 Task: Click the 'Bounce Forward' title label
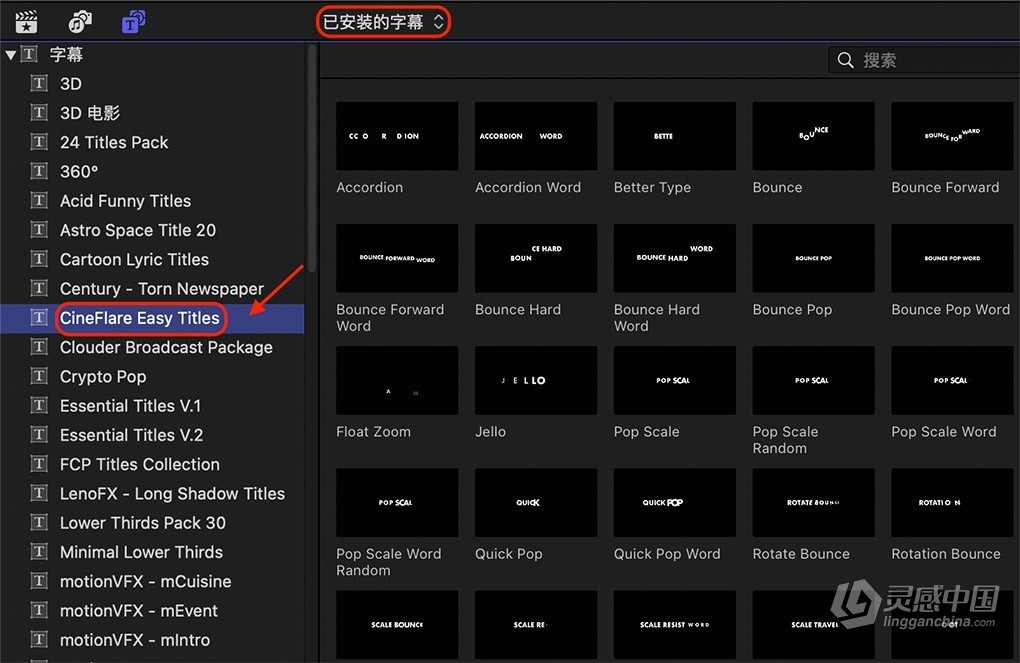[x=945, y=187]
